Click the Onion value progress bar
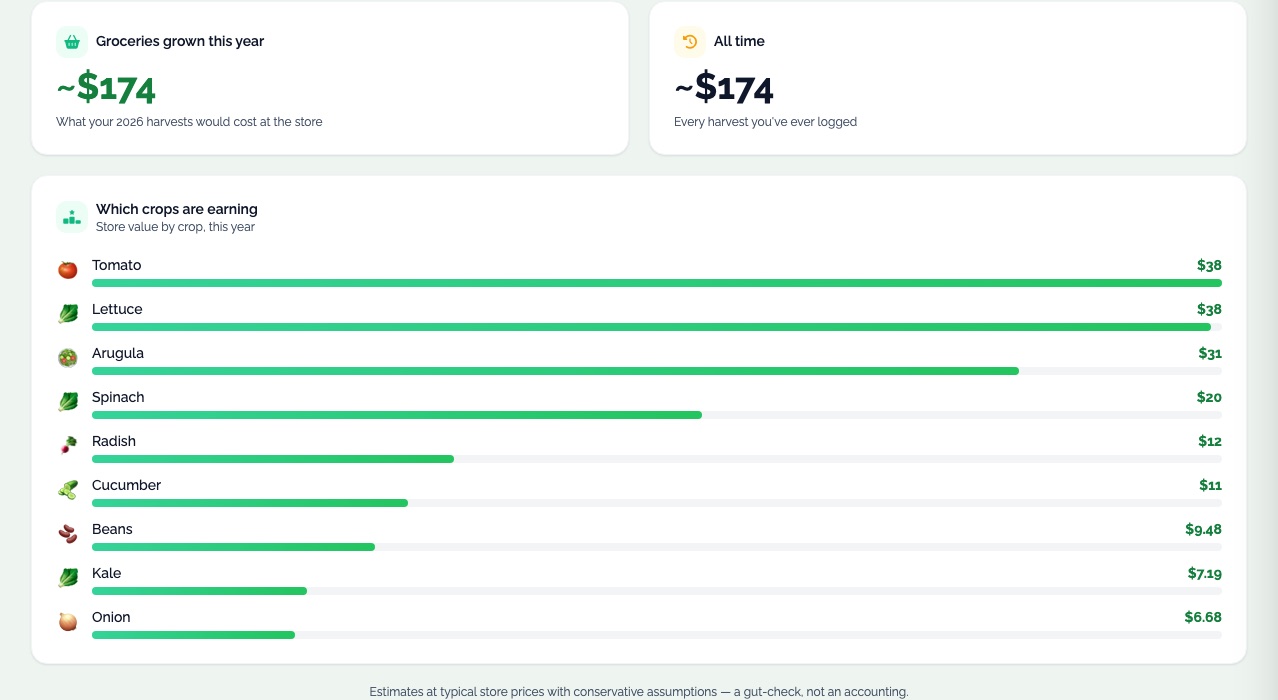 click(x=657, y=635)
